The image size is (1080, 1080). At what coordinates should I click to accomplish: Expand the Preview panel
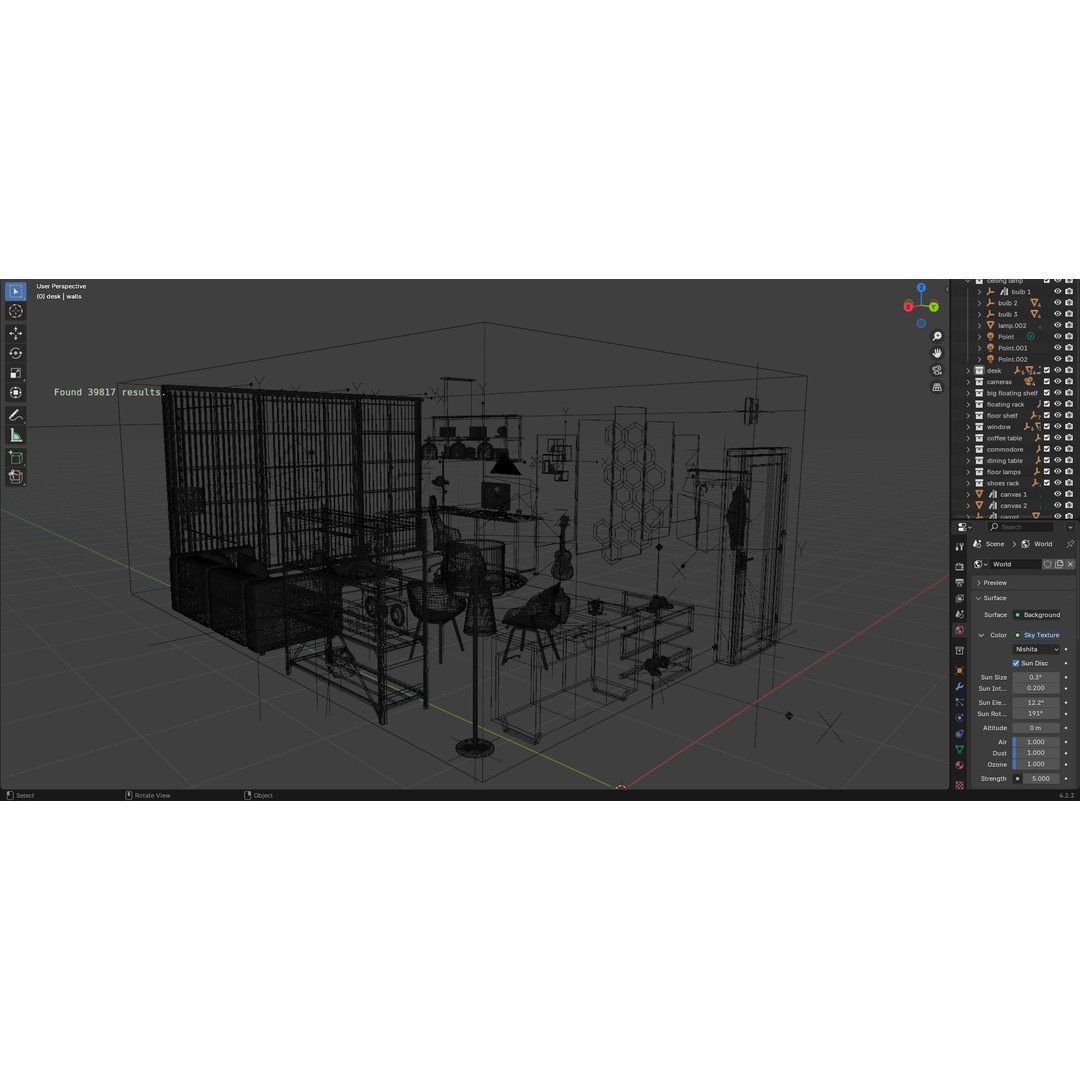click(x=995, y=582)
